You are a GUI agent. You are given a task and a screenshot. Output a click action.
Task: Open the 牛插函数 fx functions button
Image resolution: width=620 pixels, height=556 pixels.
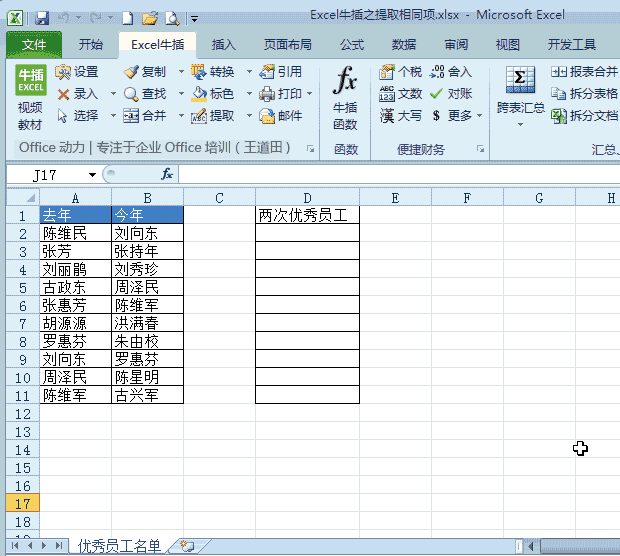point(345,98)
